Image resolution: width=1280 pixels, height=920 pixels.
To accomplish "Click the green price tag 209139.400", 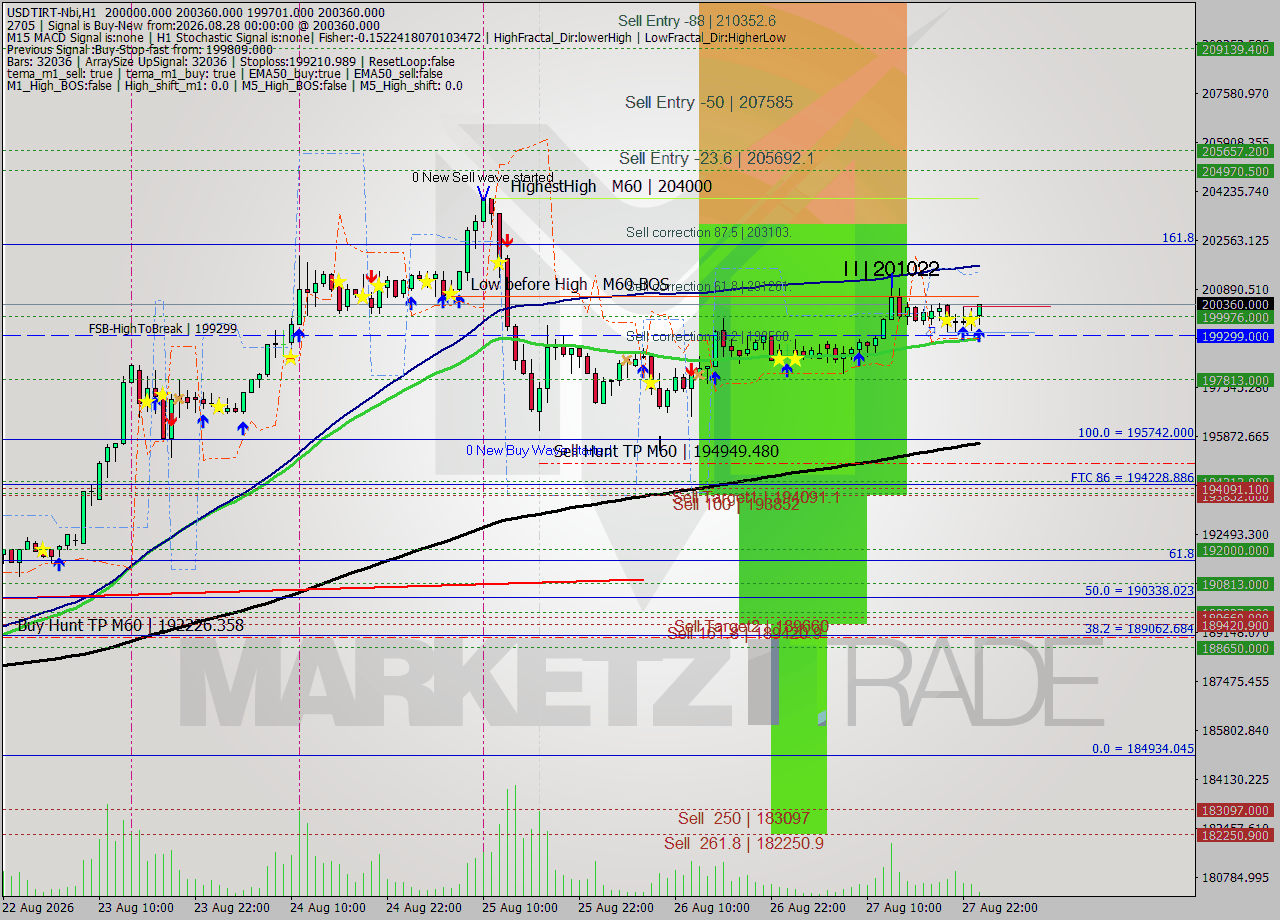I will click(x=1237, y=48).
